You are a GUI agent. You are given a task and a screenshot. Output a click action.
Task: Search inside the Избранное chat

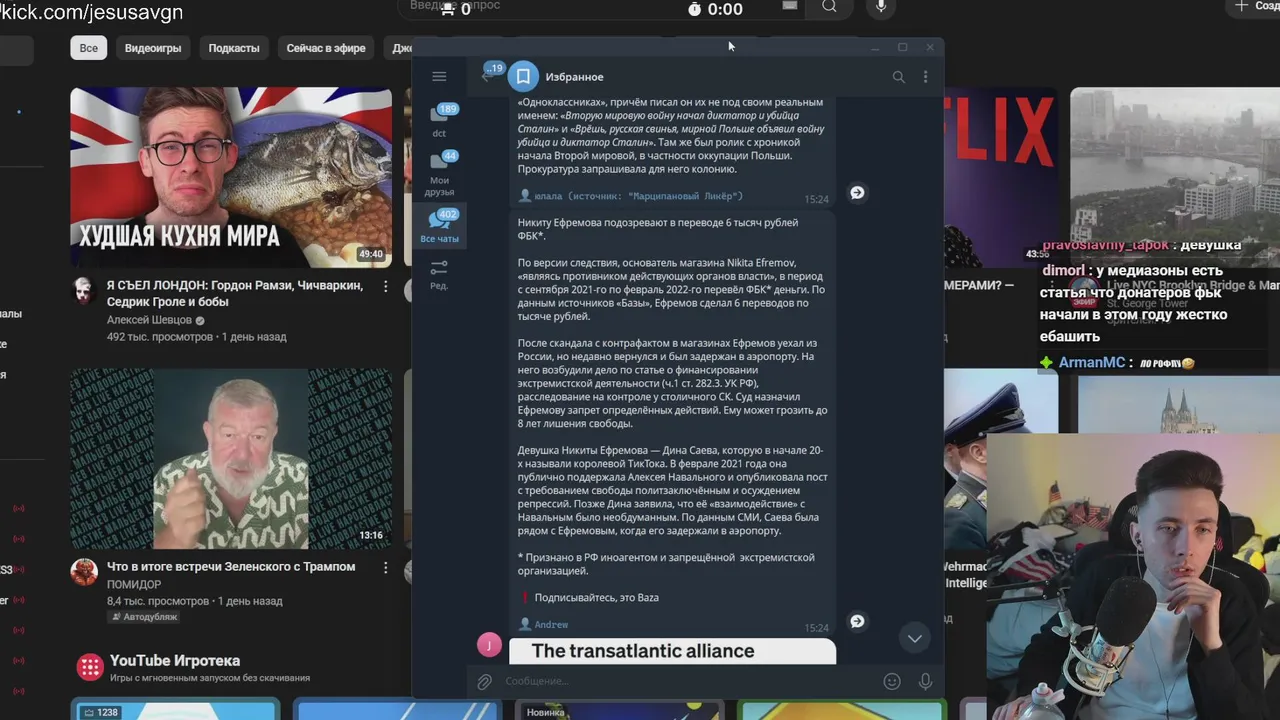[898, 77]
